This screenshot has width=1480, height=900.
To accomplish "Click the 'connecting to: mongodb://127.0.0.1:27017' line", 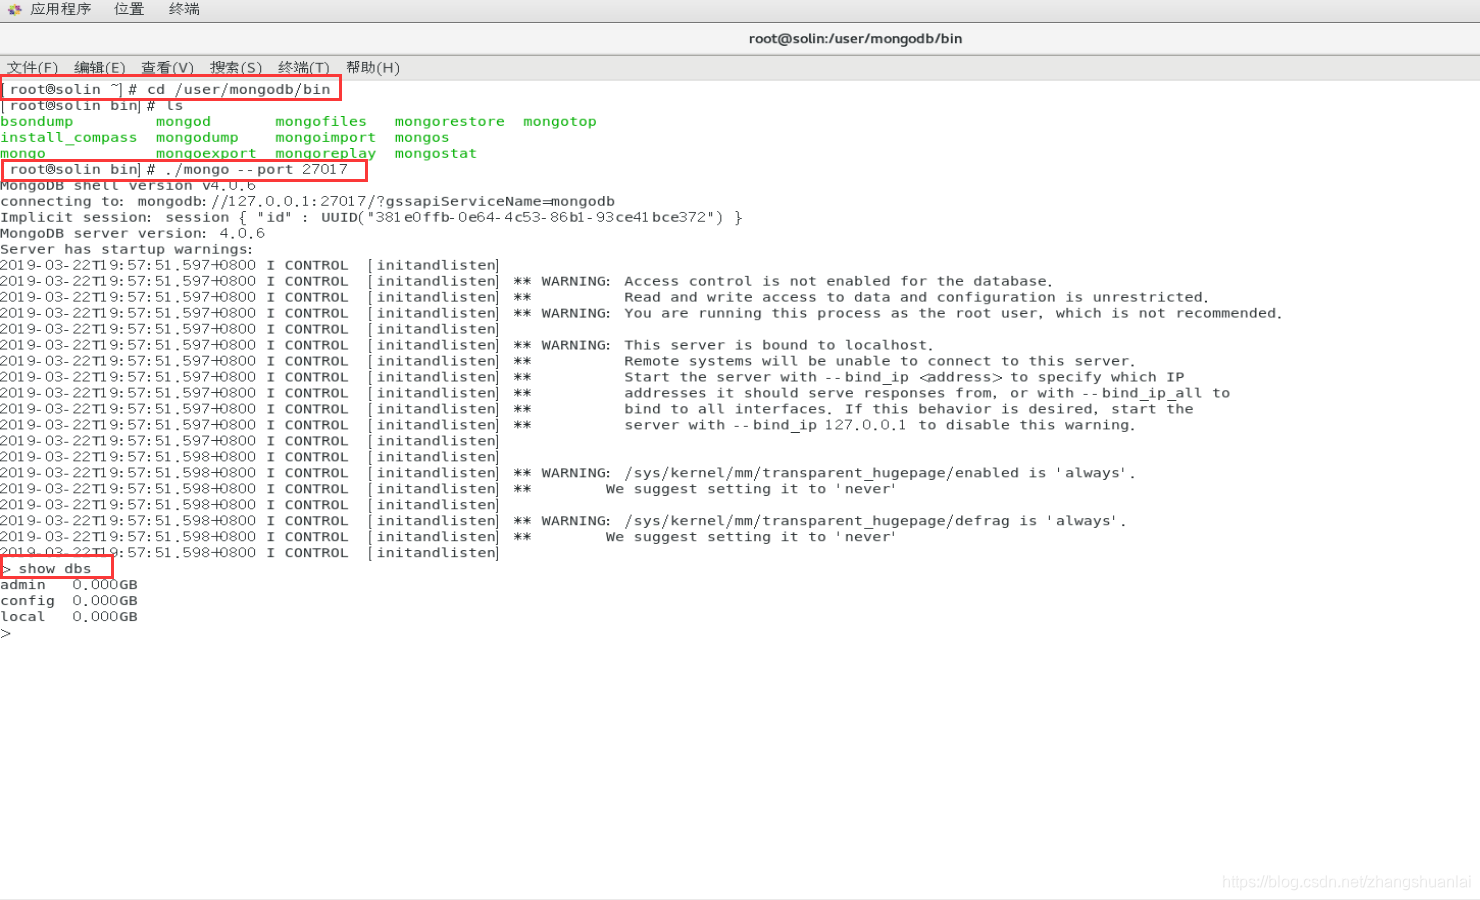I will click(x=307, y=201).
